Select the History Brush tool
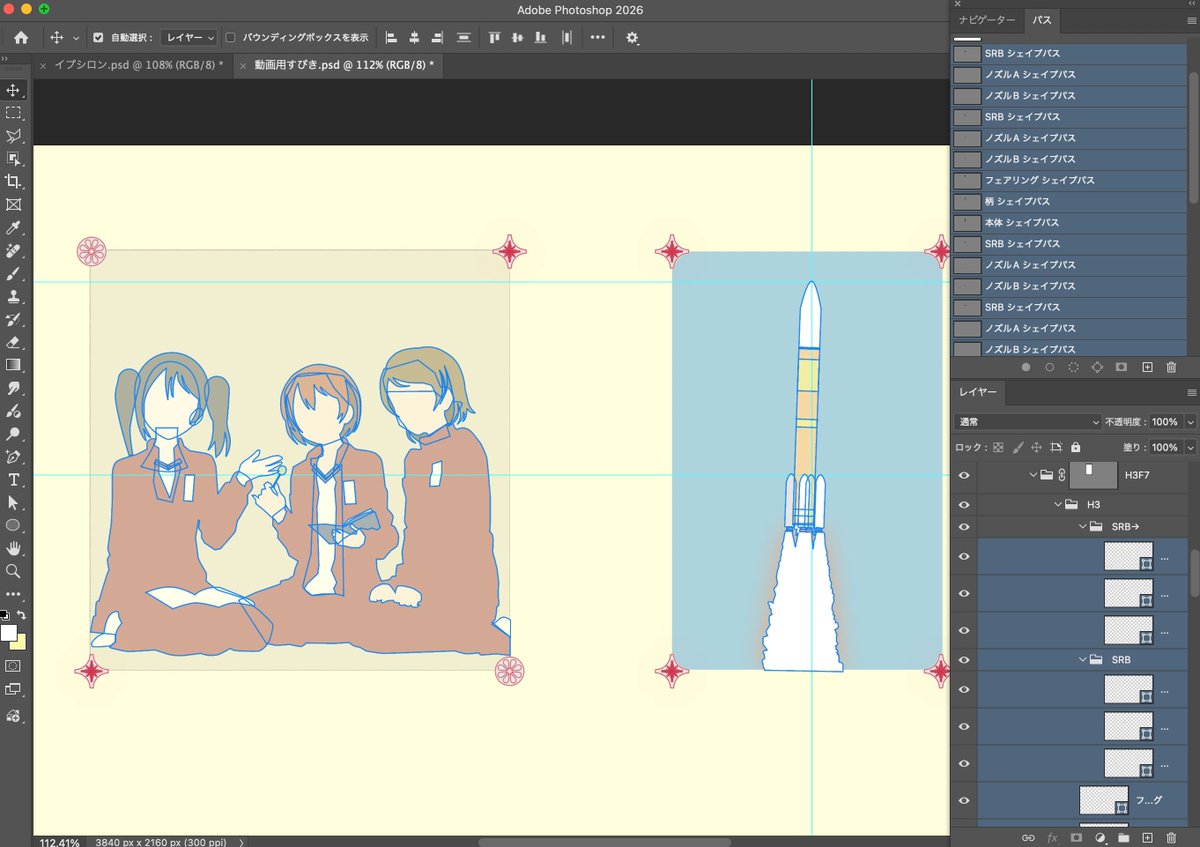Screen dimensions: 1200x847 (x=13, y=319)
